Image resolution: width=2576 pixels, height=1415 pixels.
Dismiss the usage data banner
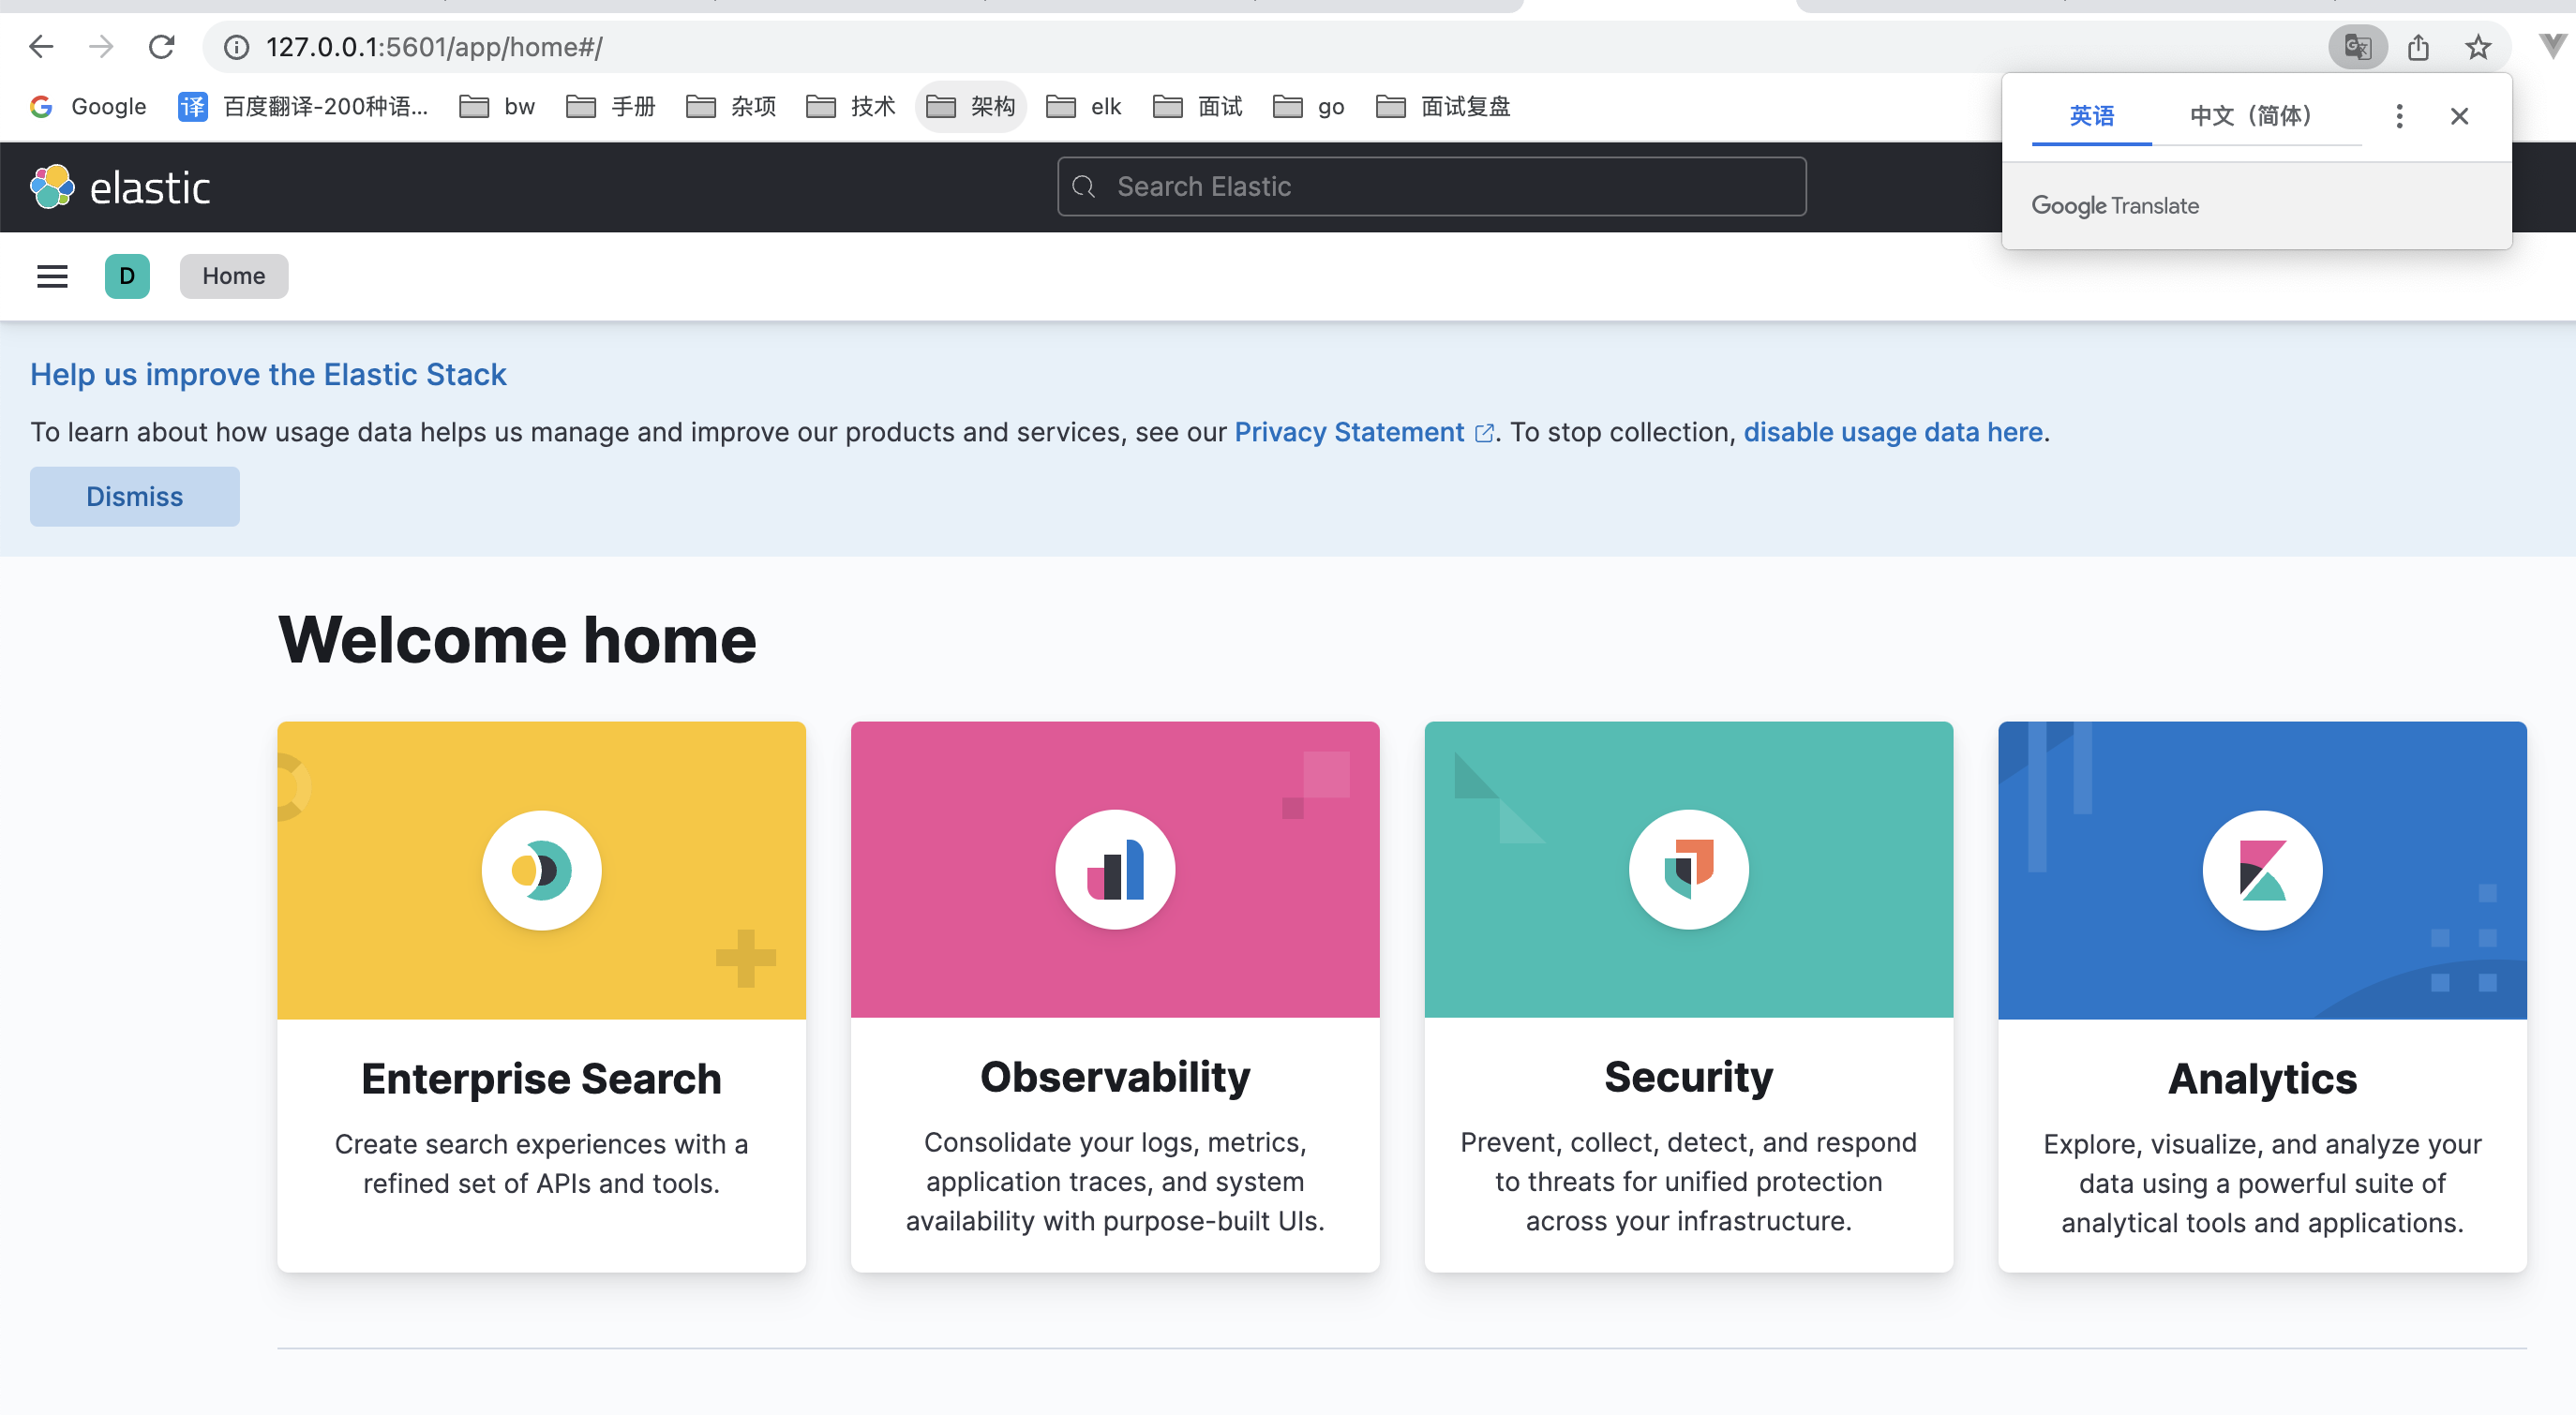[x=135, y=496]
